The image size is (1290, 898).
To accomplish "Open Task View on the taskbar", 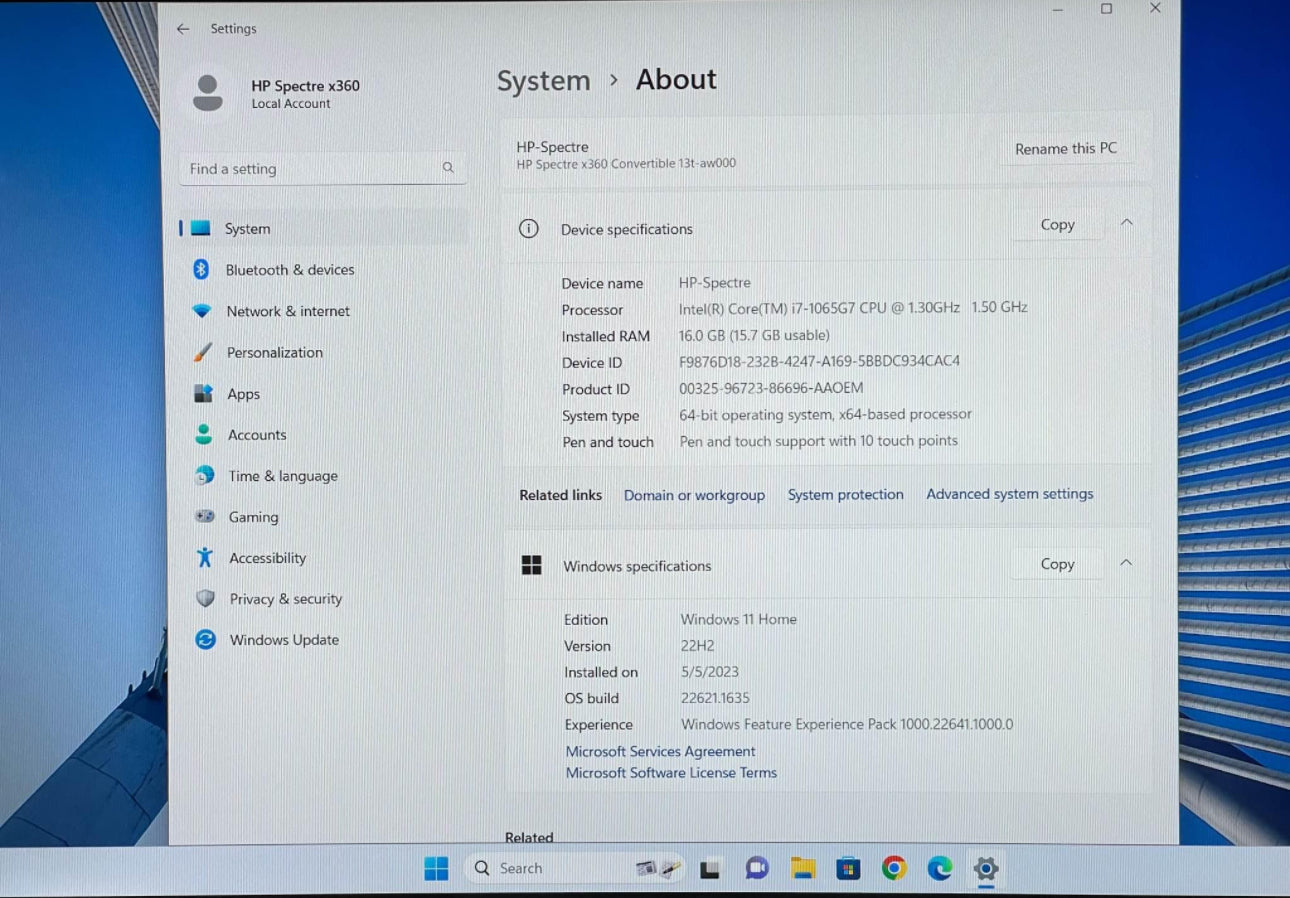I will [710, 869].
